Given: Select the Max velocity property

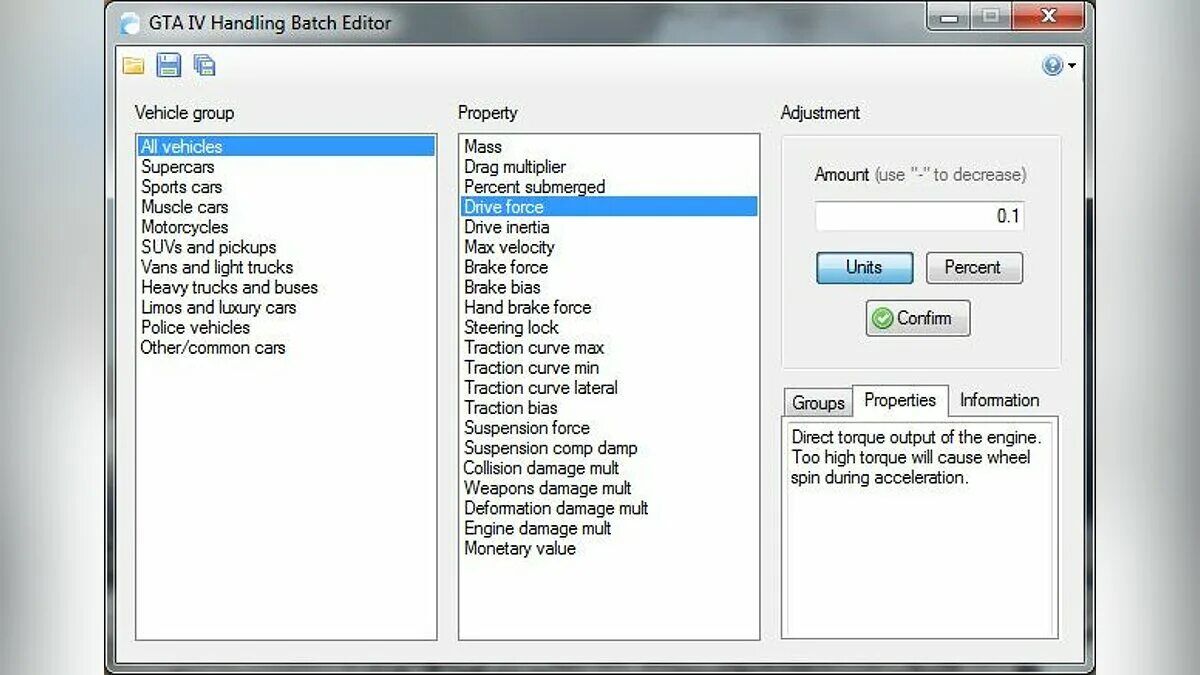Looking at the screenshot, I should coord(609,247).
